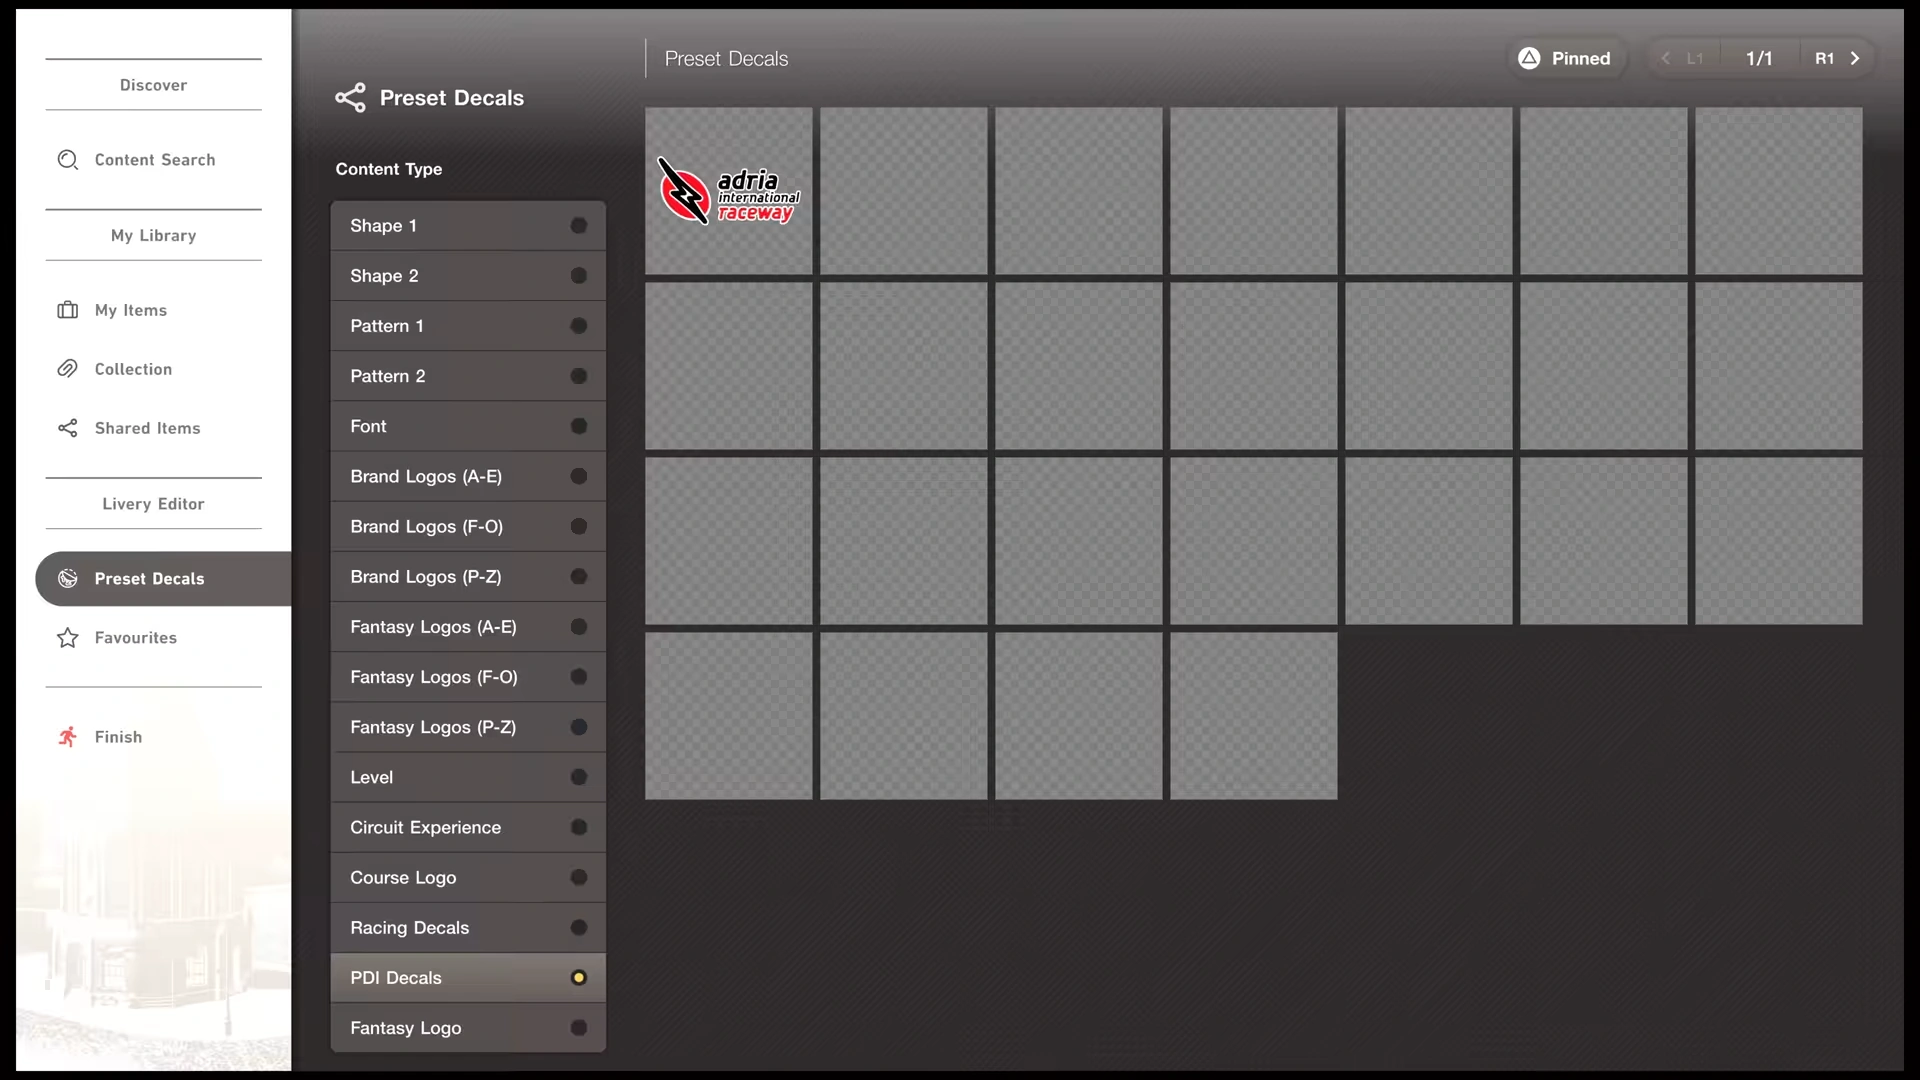Image resolution: width=1920 pixels, height=1080 pixels.
Task: Select the Shape 1 radio button
Action: pyautogui.click(x=578, y=226)
